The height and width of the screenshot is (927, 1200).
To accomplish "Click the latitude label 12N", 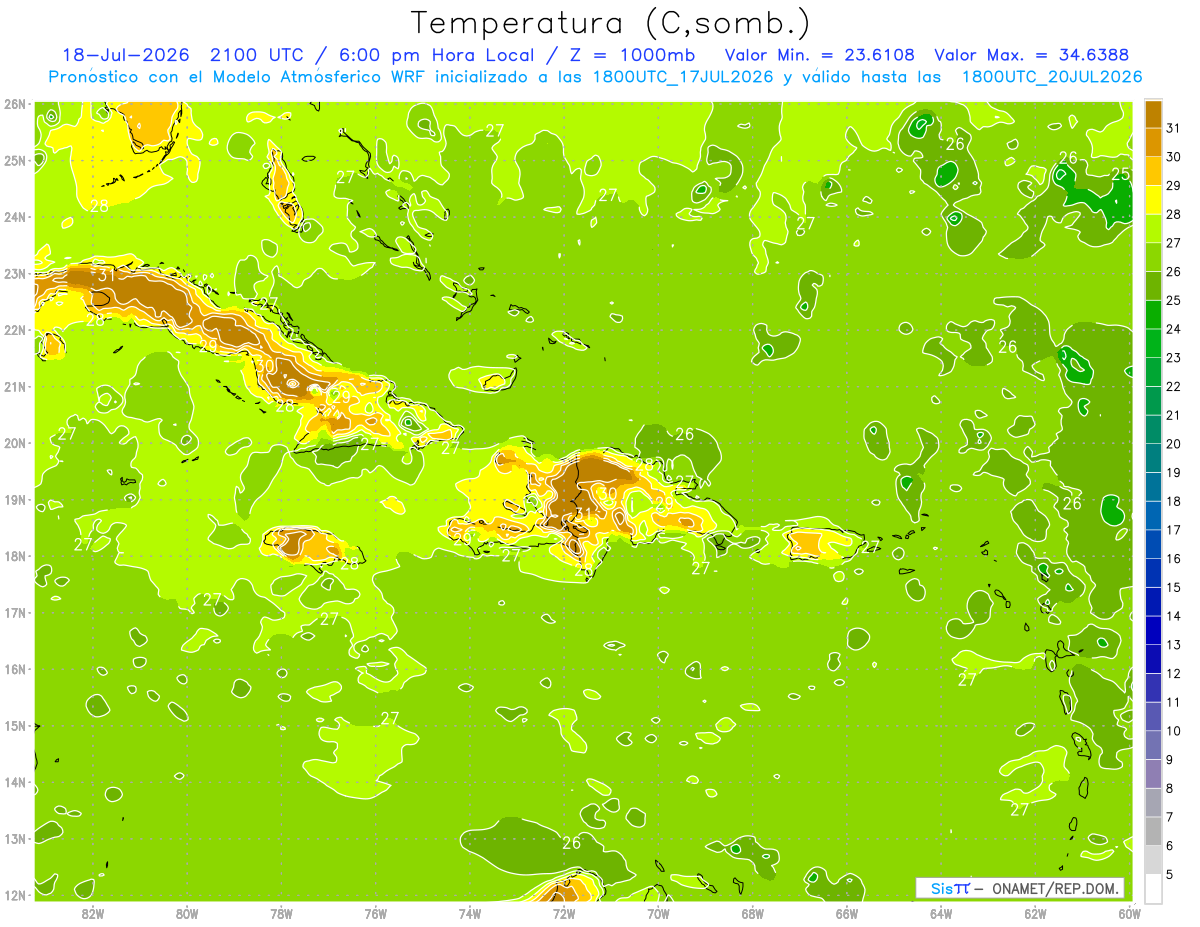I will (14, 895).
